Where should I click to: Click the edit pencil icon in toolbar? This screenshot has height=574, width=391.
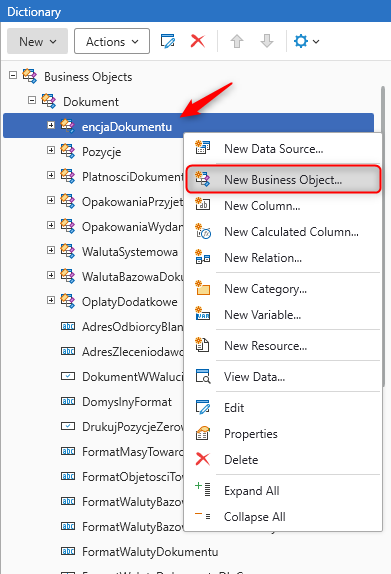168,41
